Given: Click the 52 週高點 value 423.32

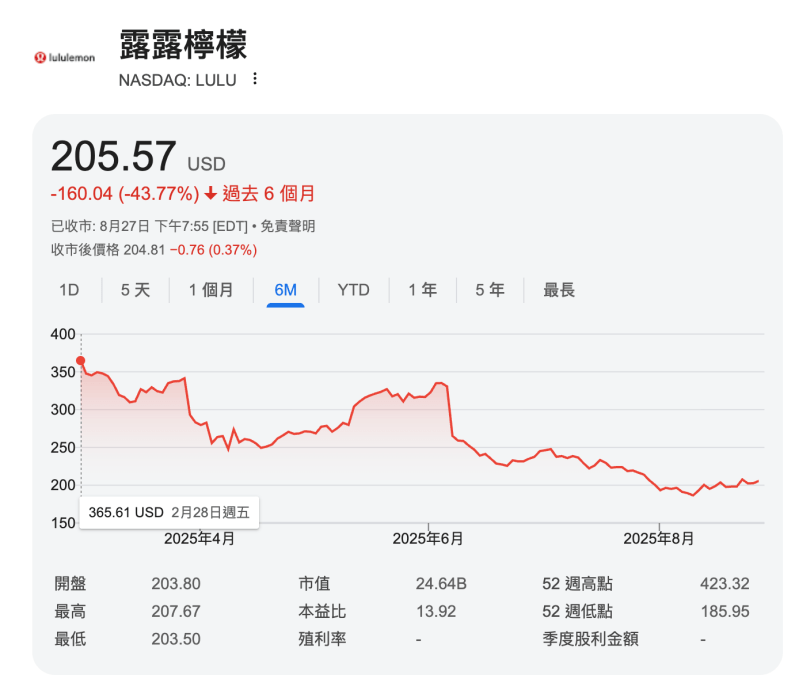Looking at the screenshot, I should (725, 584).
